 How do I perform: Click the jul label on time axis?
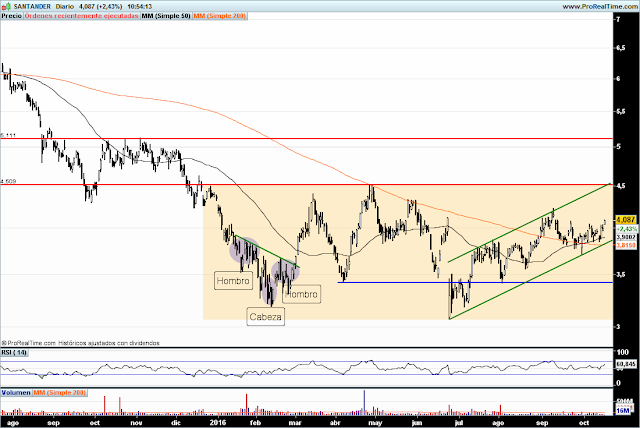click(459, 423)
